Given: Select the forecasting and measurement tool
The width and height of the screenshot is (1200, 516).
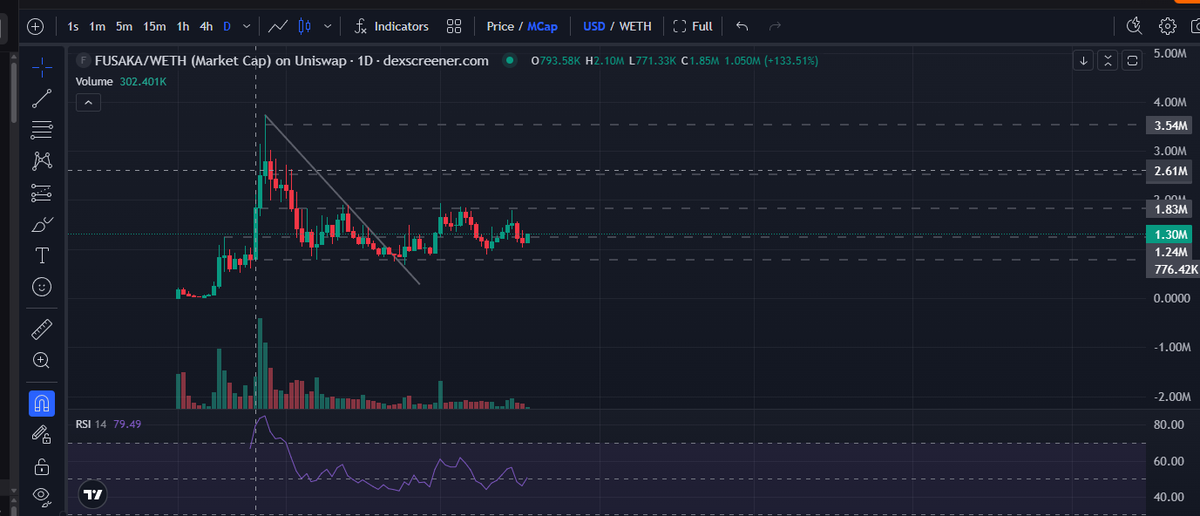Looking at the screenshot, I should coord(41,192).
